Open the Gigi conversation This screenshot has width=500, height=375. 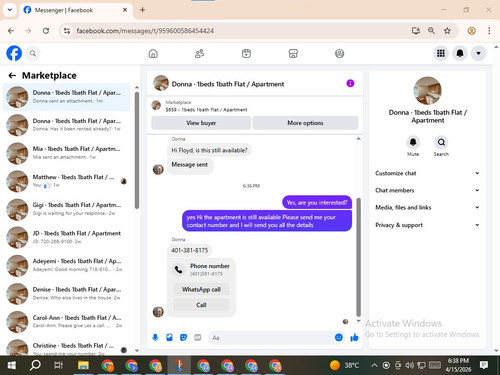tap(66, 209)
